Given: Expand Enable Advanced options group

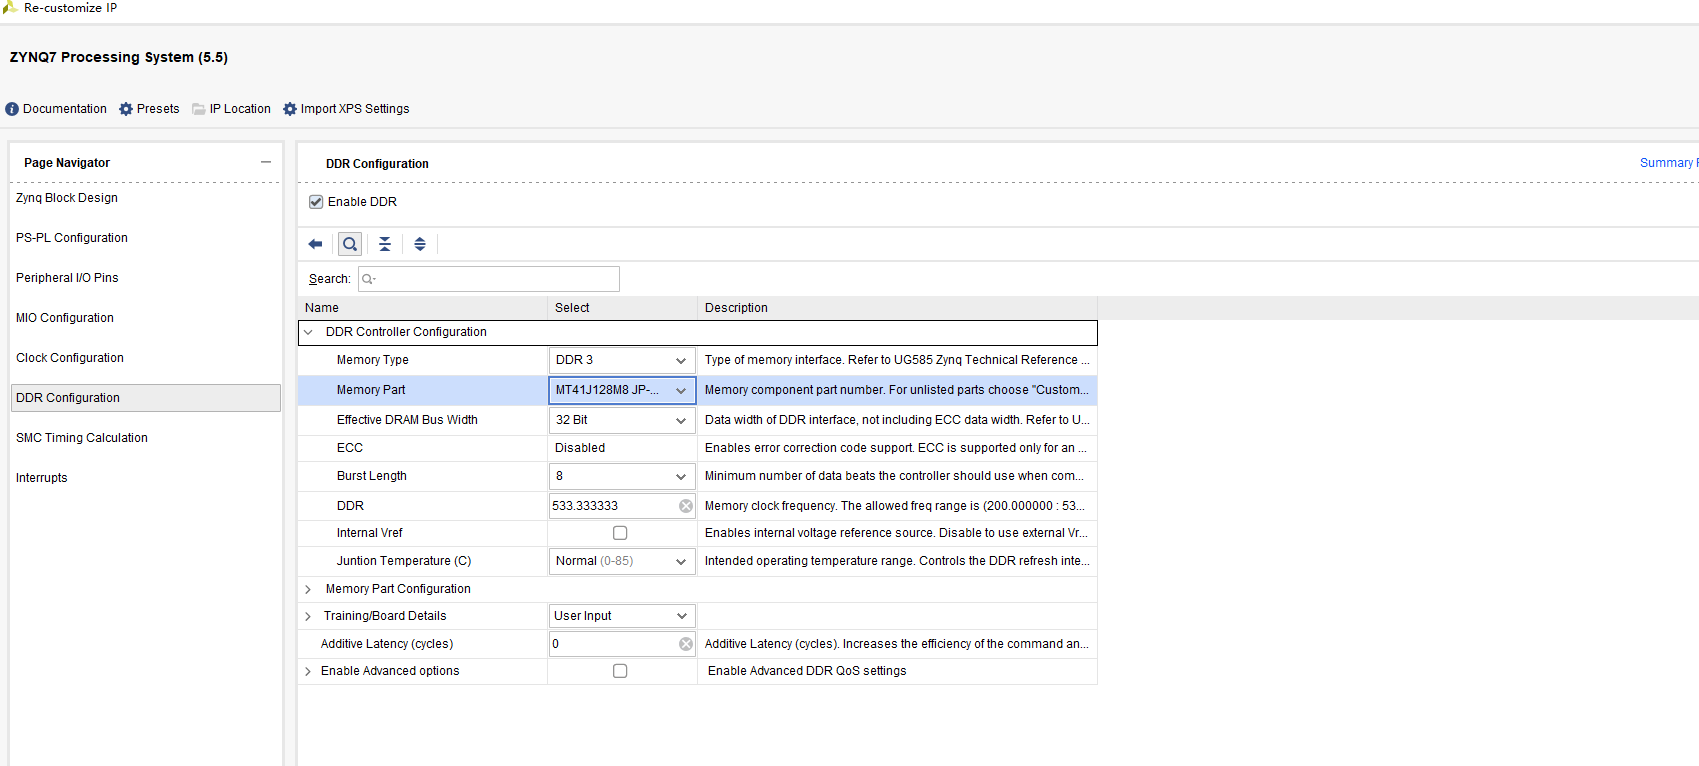Looking at the screenshot, I should [308, 671].
